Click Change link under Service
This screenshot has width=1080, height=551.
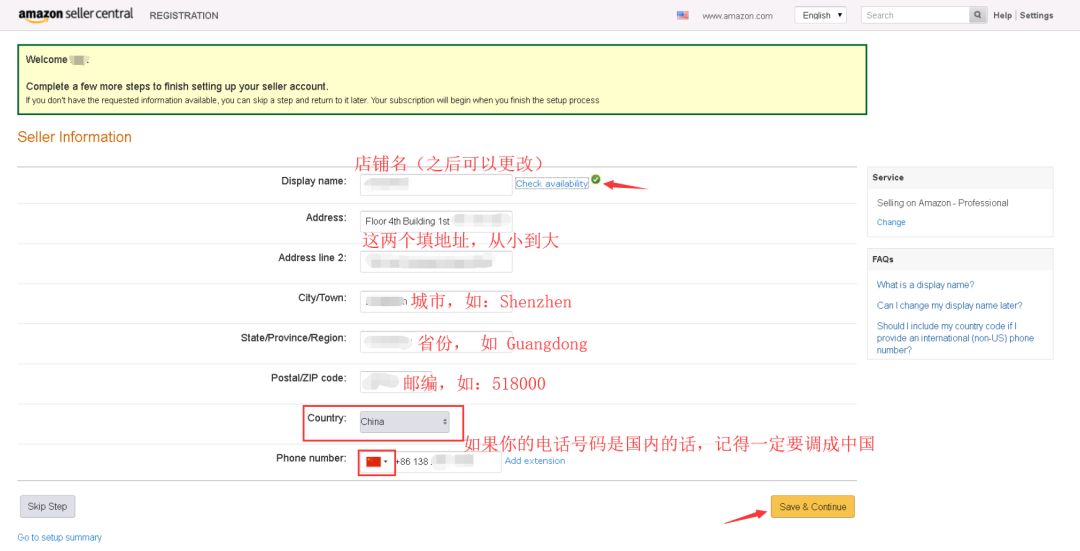891,222
